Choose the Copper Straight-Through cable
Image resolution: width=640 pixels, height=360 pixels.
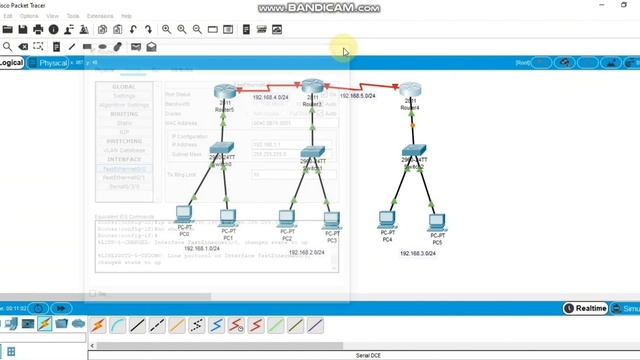[x=138, y=326]
